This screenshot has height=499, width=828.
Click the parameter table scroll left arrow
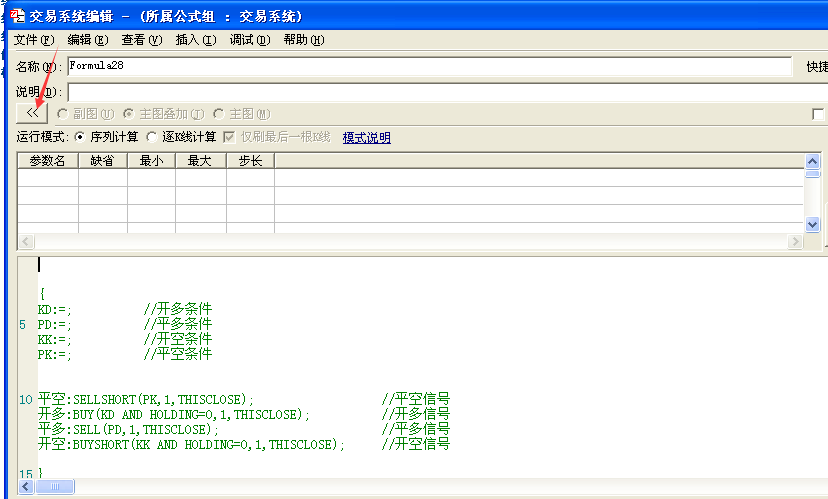tap(26, 242)
